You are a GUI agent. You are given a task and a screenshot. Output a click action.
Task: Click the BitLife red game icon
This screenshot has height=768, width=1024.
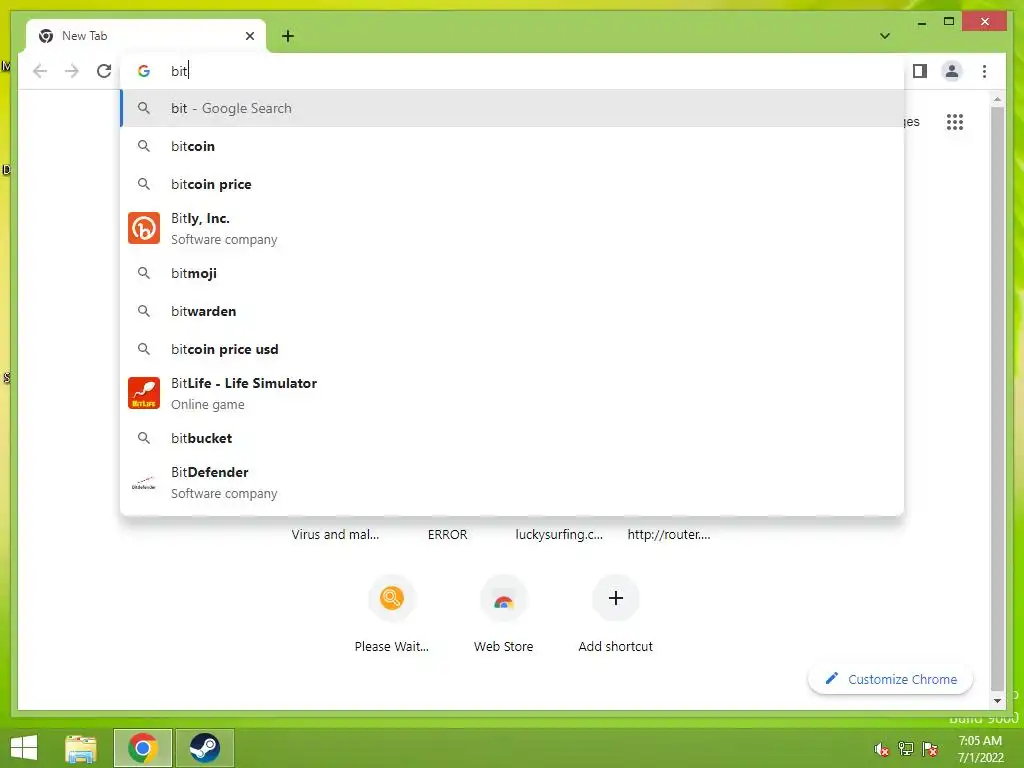point(144,393)
